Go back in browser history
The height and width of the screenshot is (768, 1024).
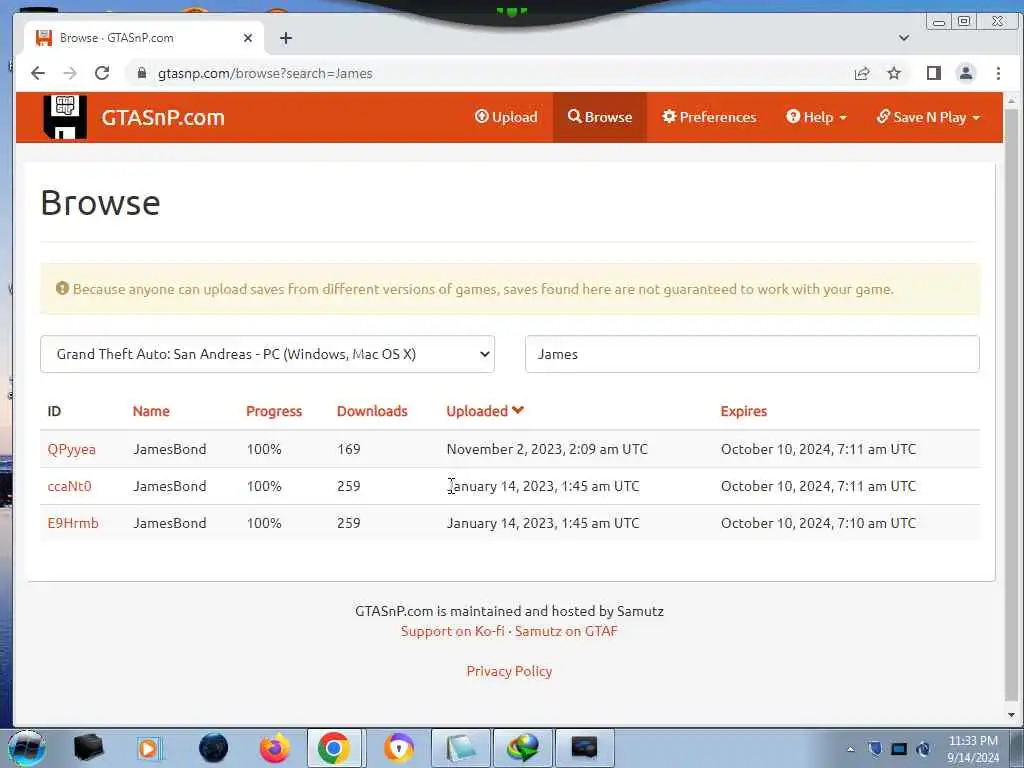(x=38, y=73)
